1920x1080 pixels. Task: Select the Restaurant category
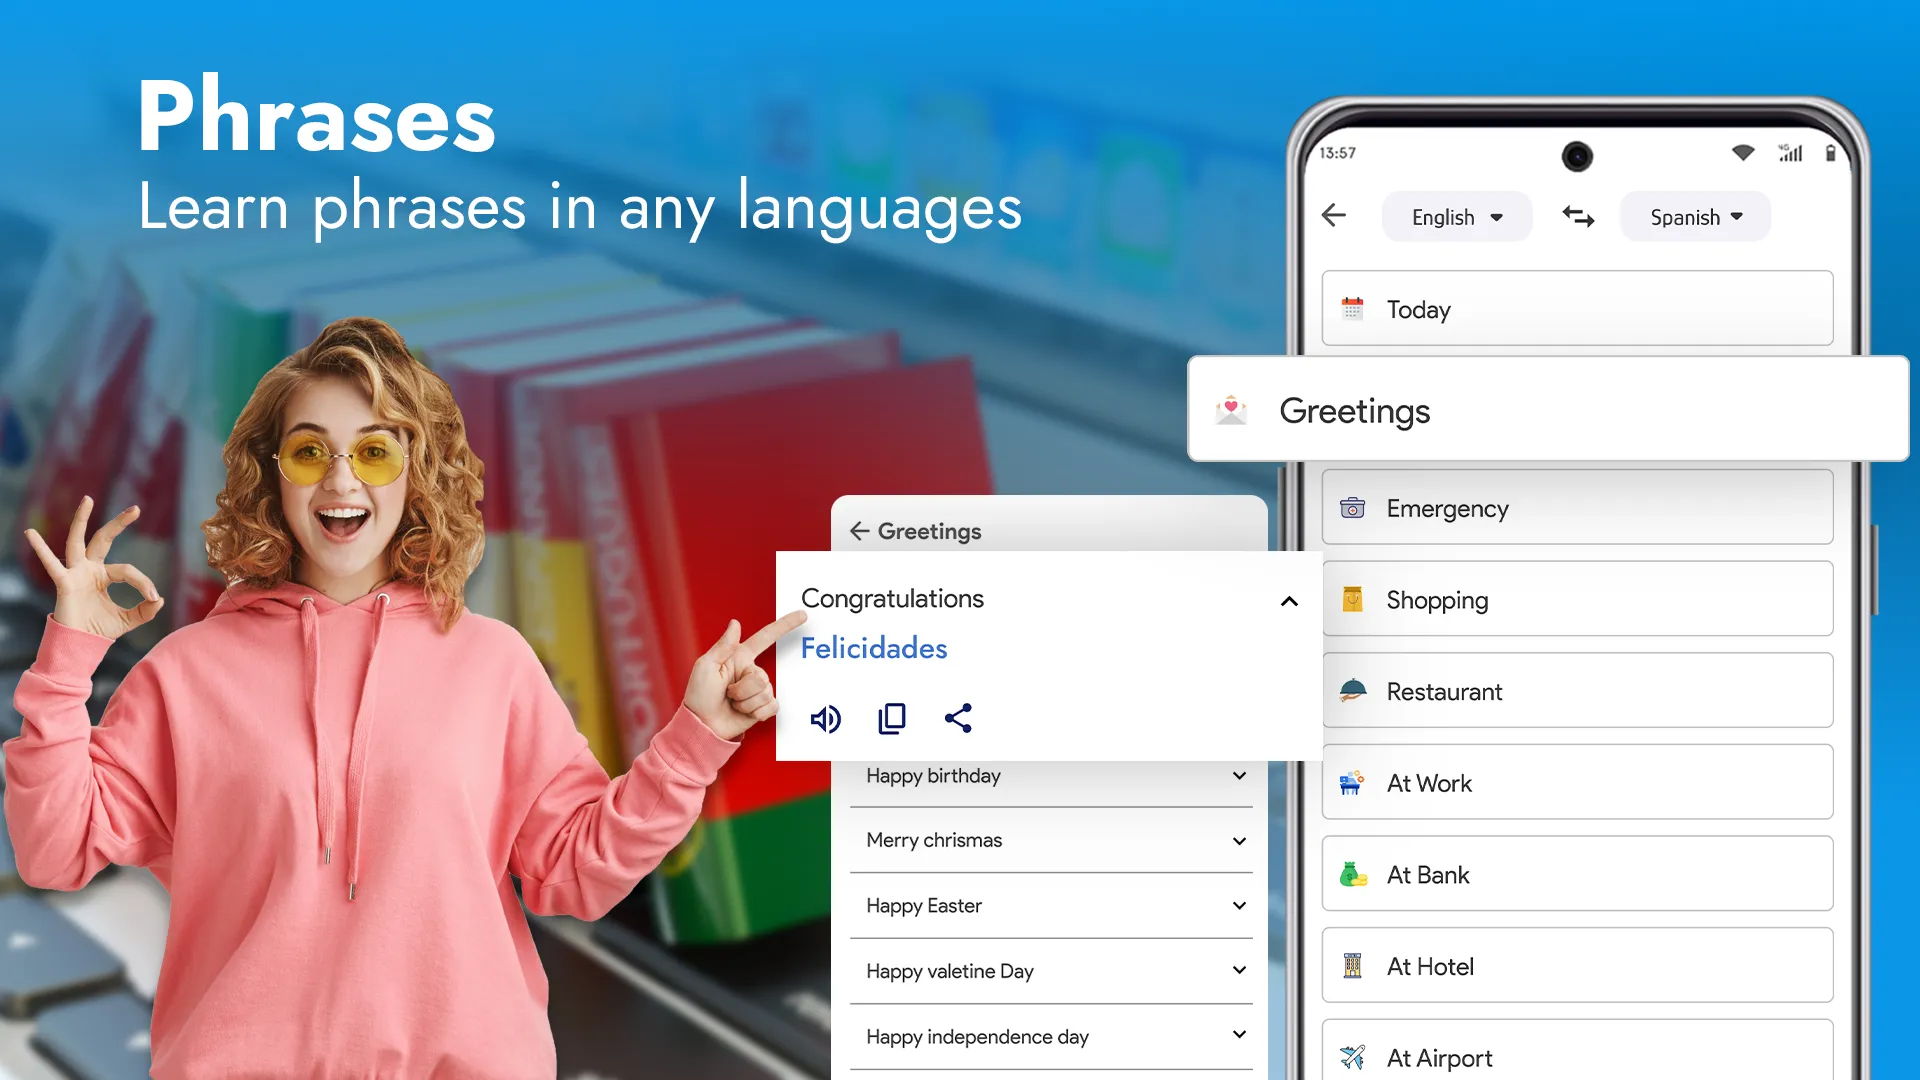(1577, 691)
